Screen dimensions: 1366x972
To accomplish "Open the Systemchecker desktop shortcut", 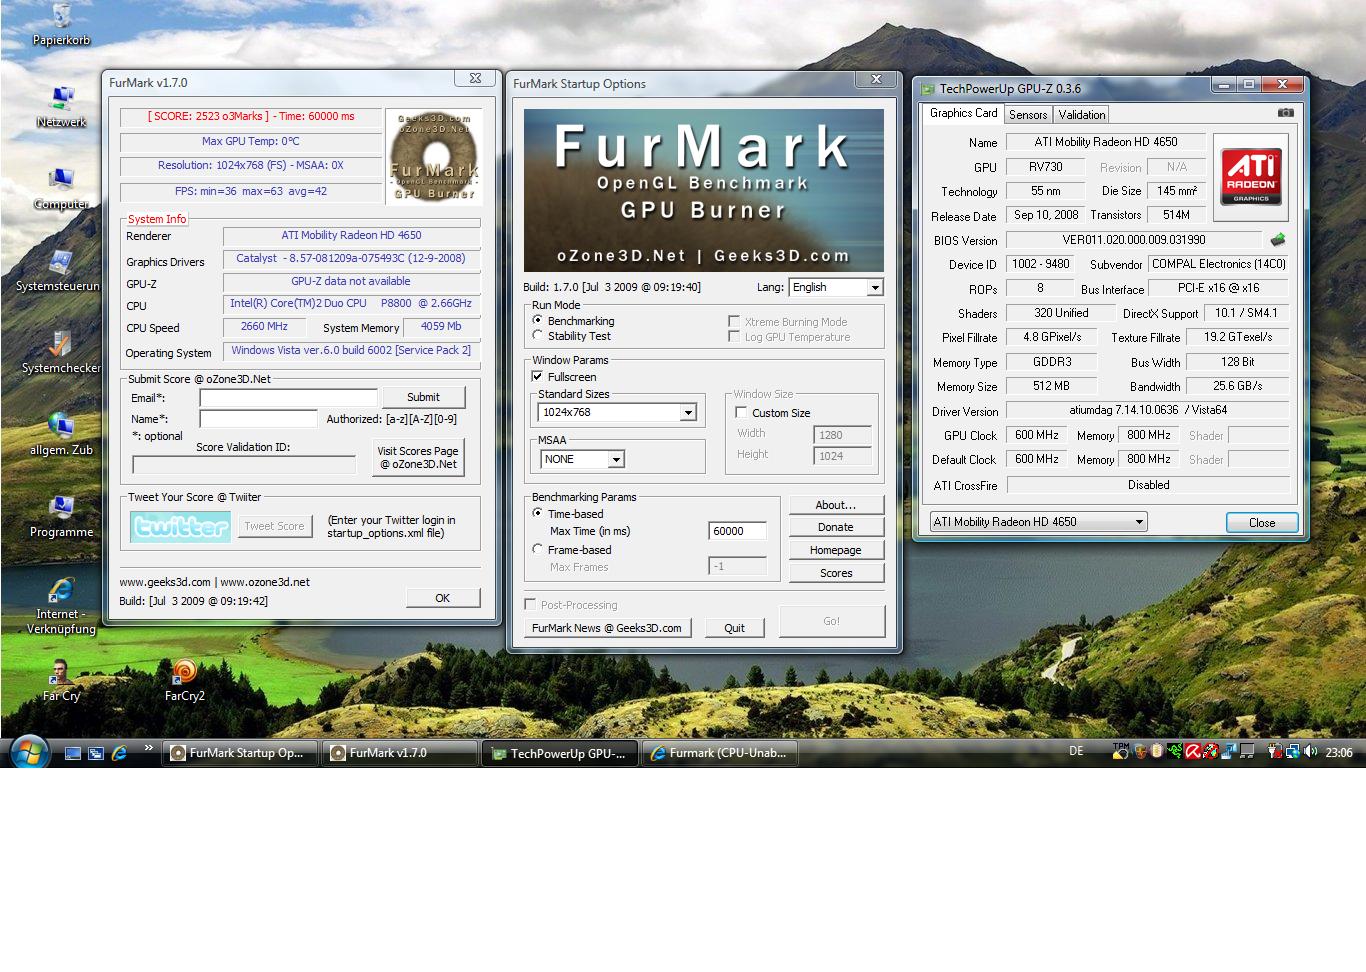I will tap(61, 351).
